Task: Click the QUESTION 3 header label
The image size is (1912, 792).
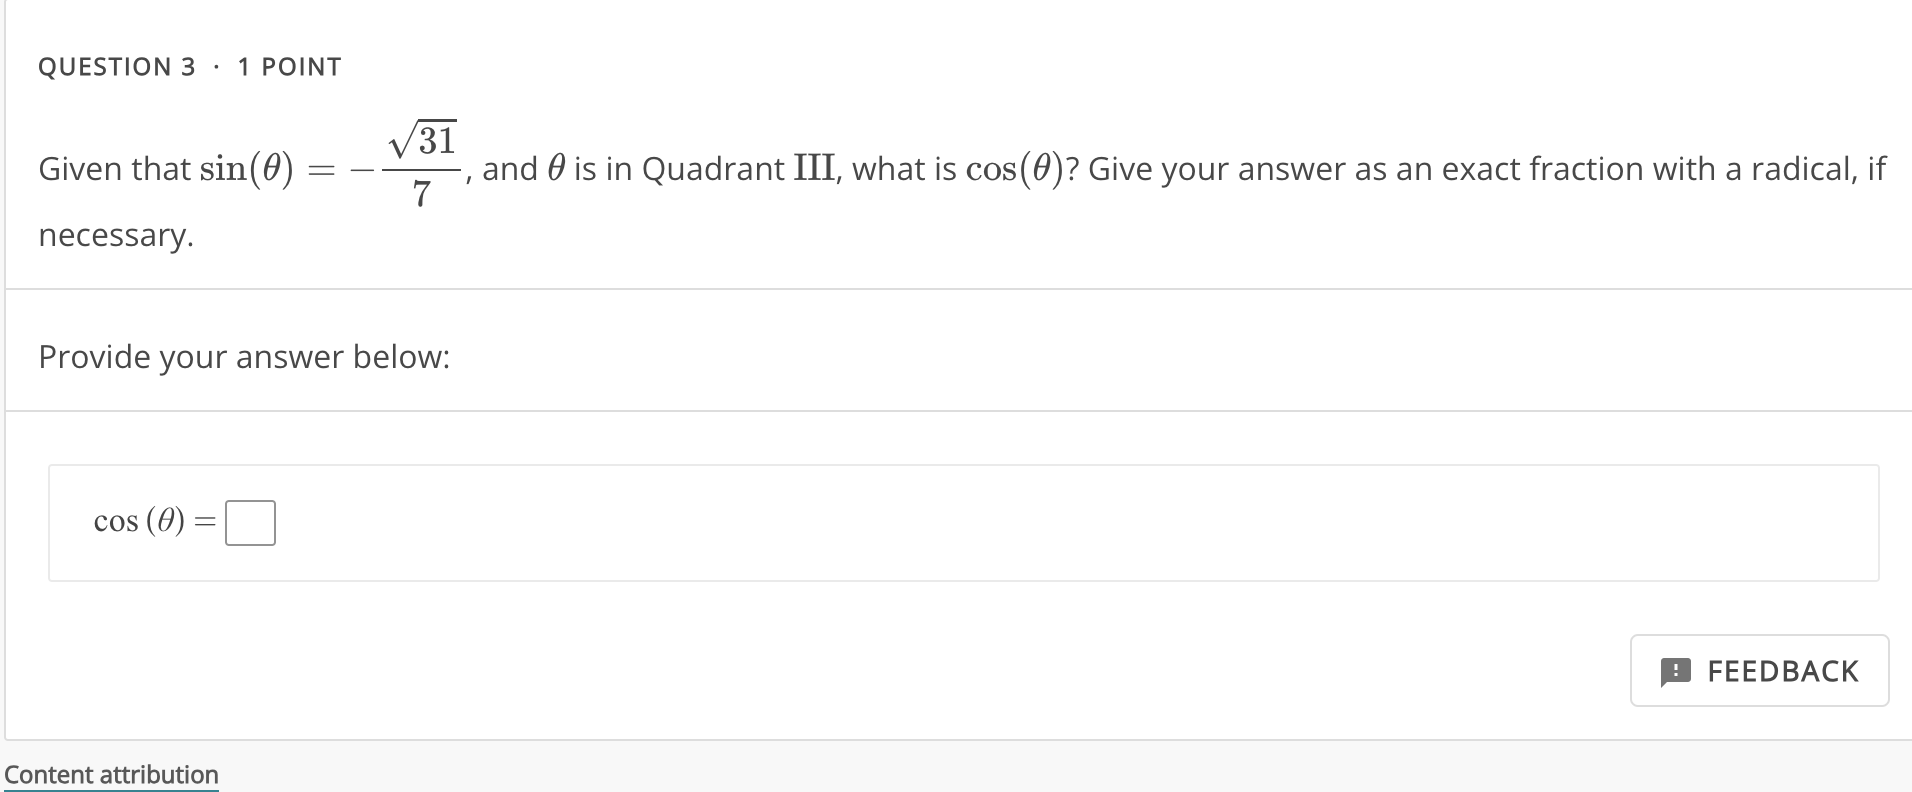Action: coord(117,66)
